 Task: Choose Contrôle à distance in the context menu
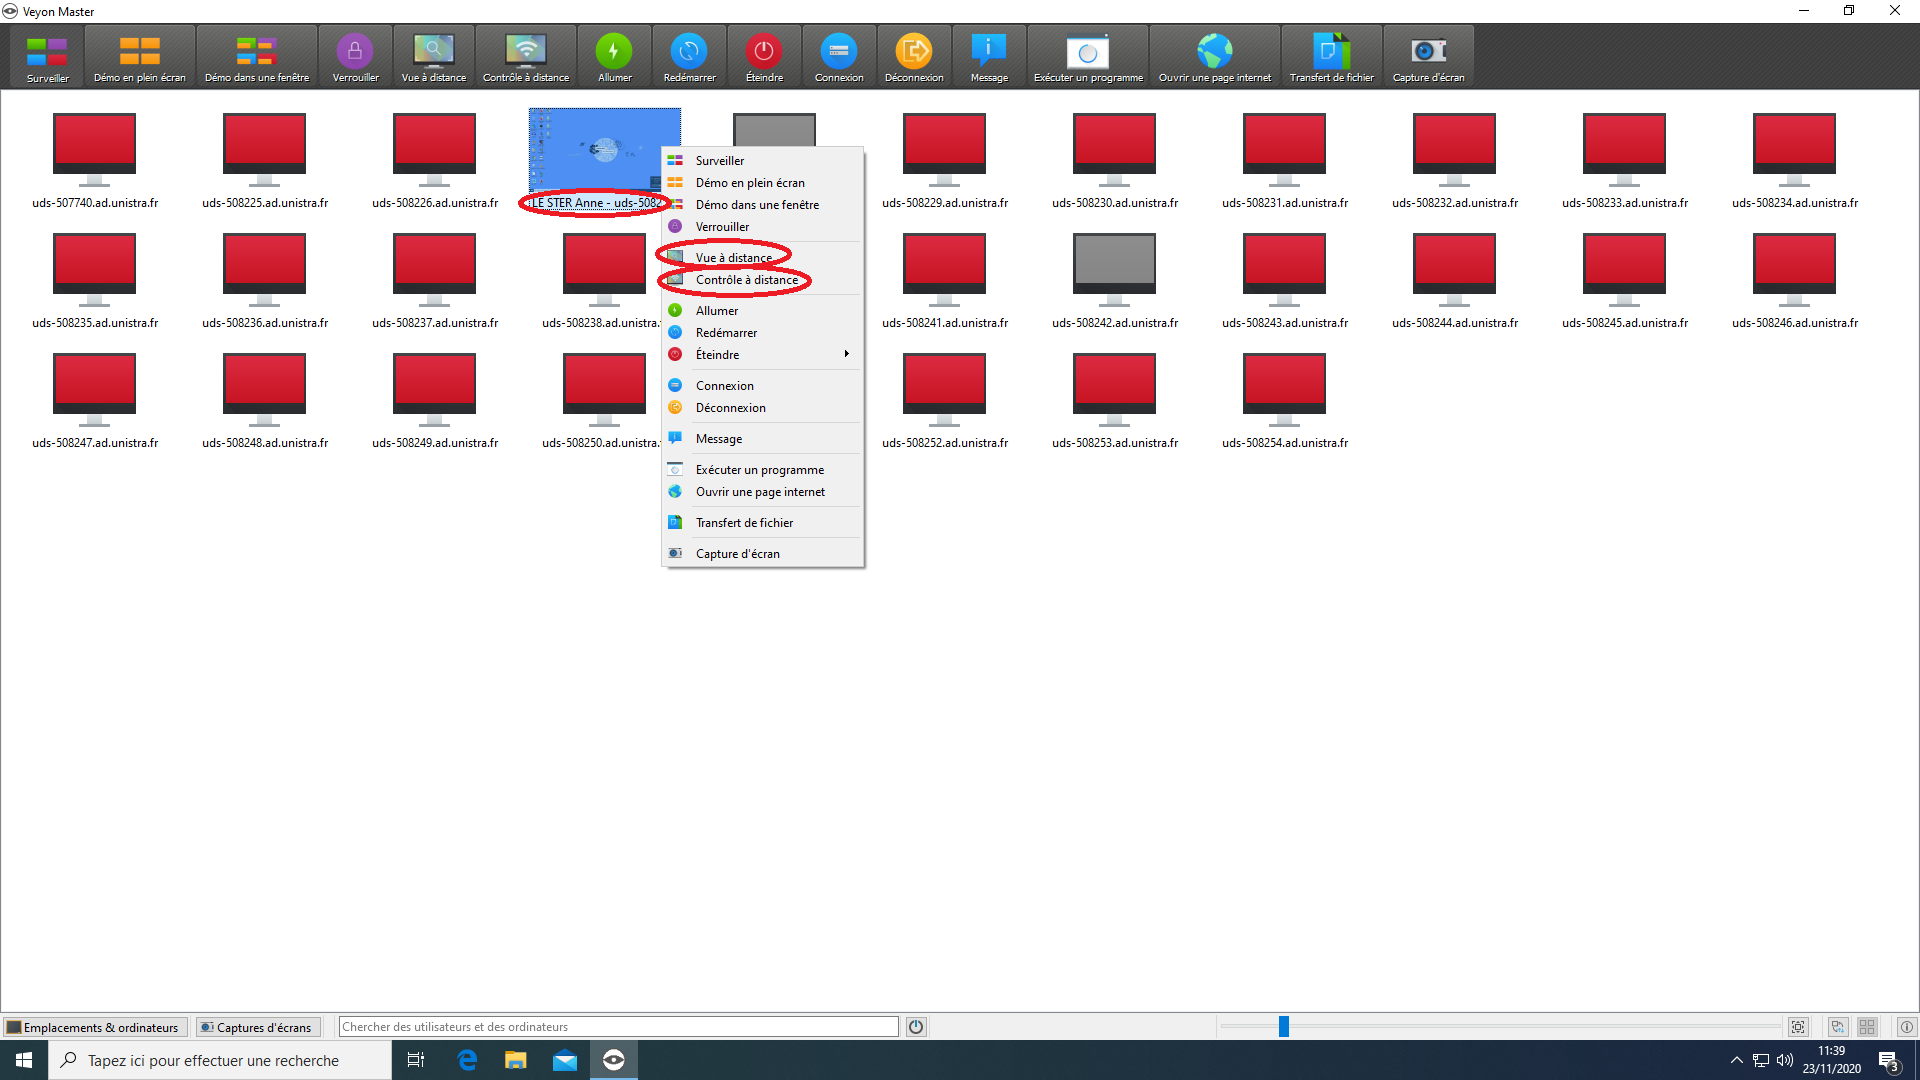click(746, 280)
